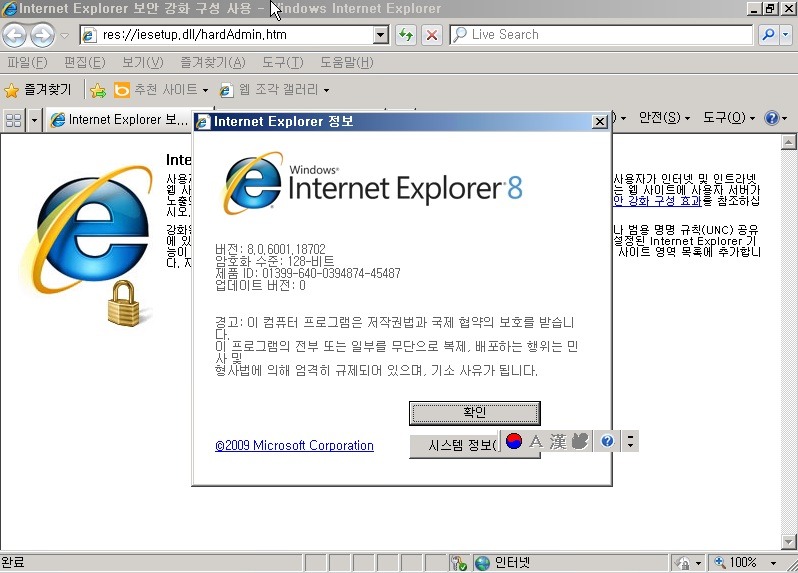Open the 편집(E) menu
798x573 pixels.
(84, 63)
